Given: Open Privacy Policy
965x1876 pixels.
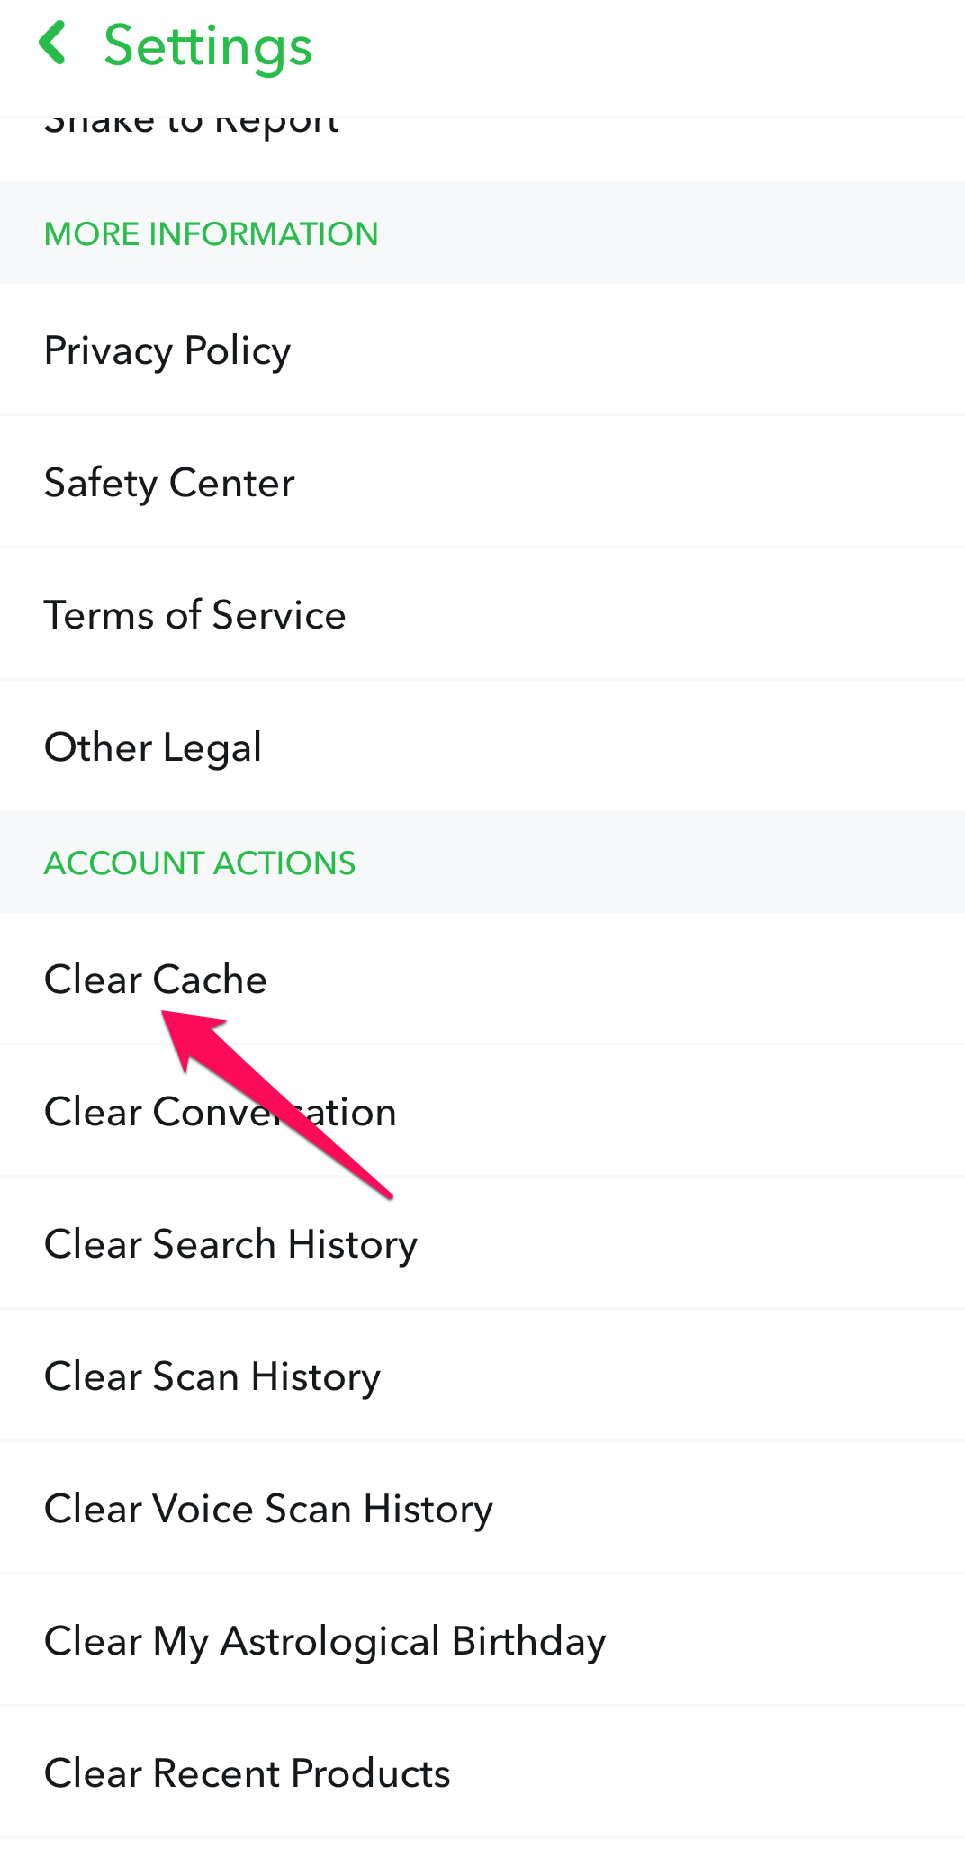Looking at the screenshot, I should point(168,351).
